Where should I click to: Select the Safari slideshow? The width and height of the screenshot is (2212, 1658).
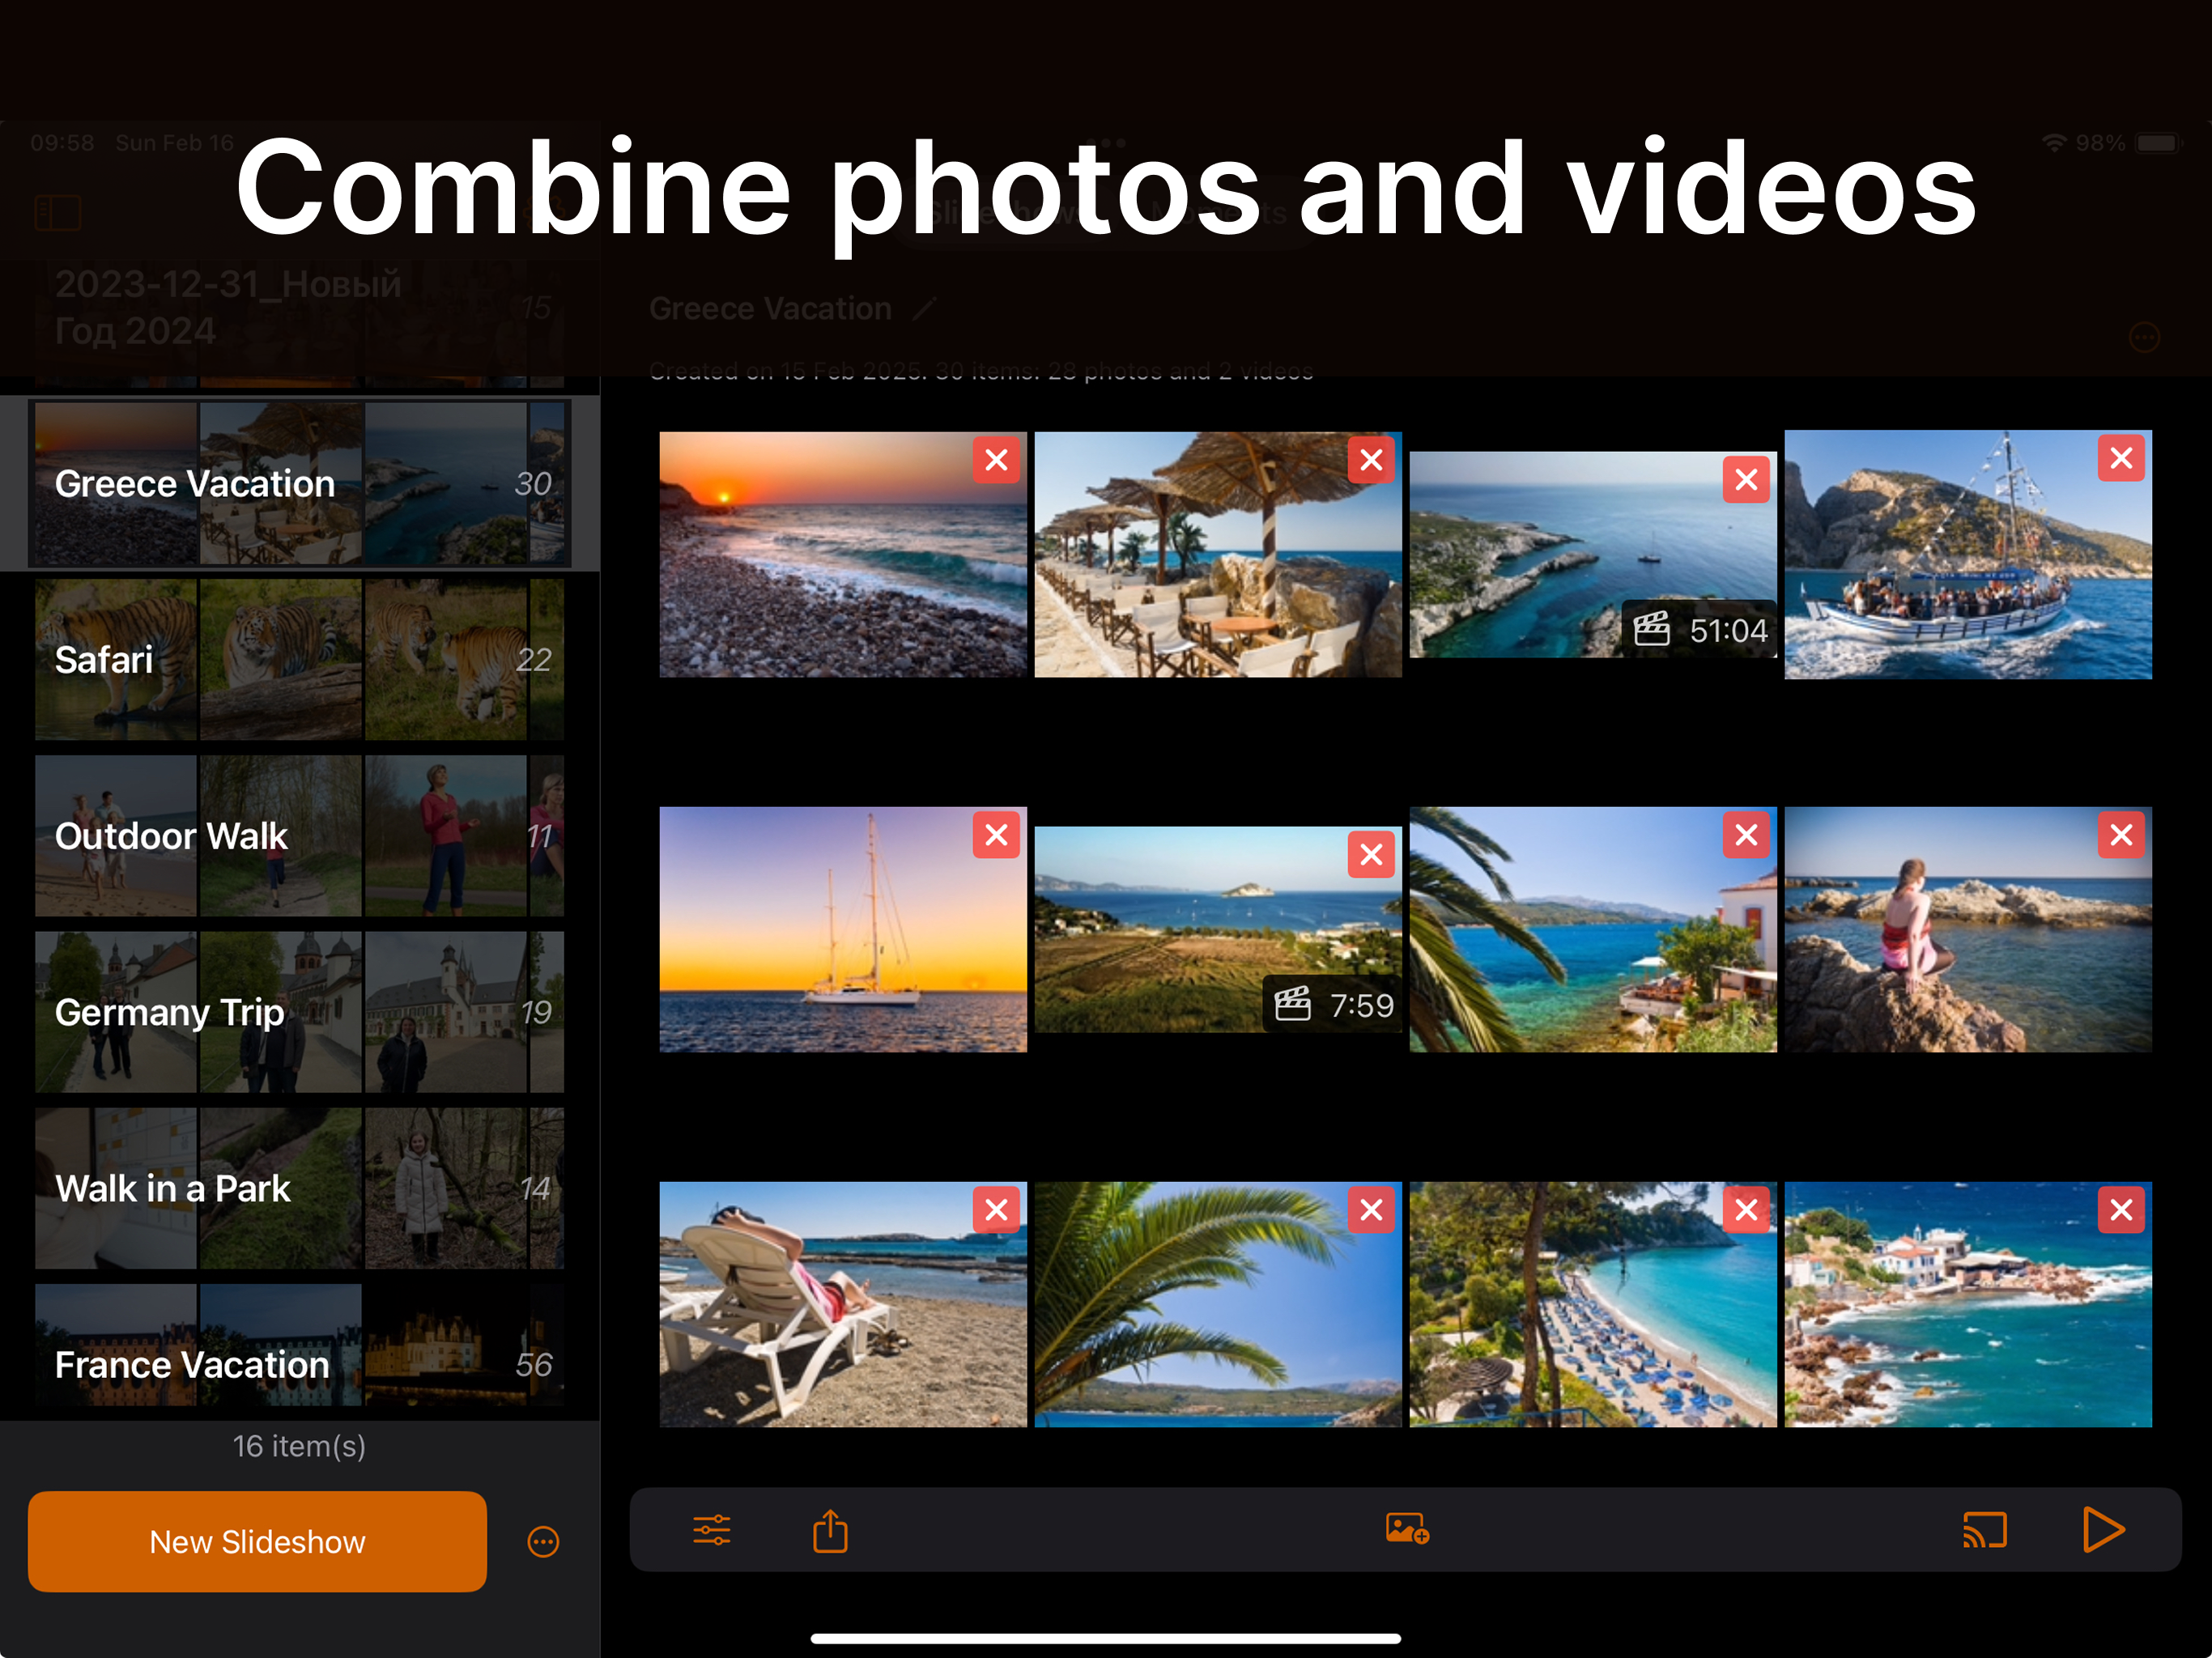coord(299,660)
